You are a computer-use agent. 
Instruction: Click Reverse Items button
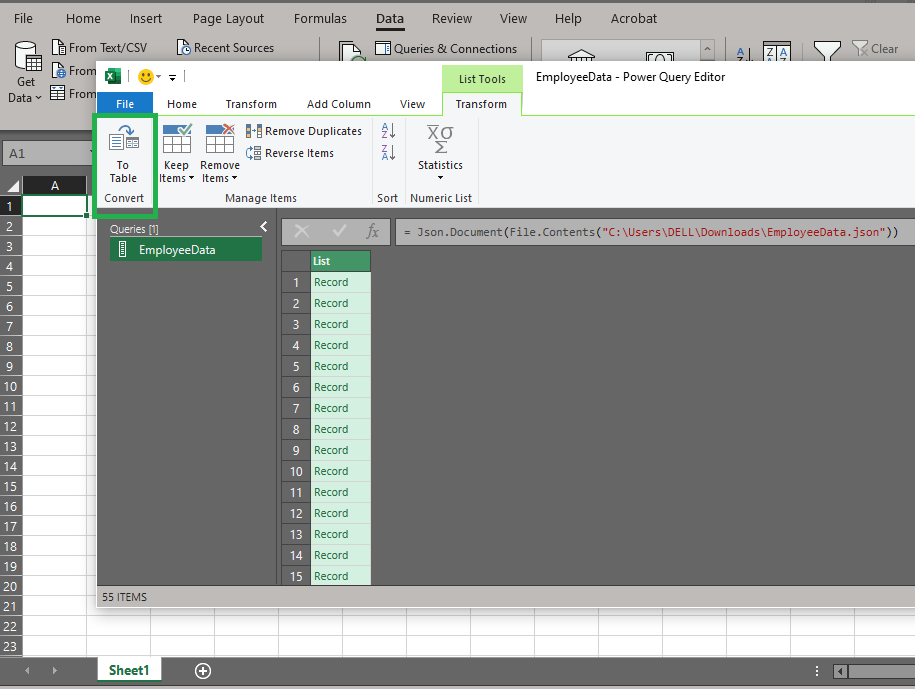pos(290,153)
